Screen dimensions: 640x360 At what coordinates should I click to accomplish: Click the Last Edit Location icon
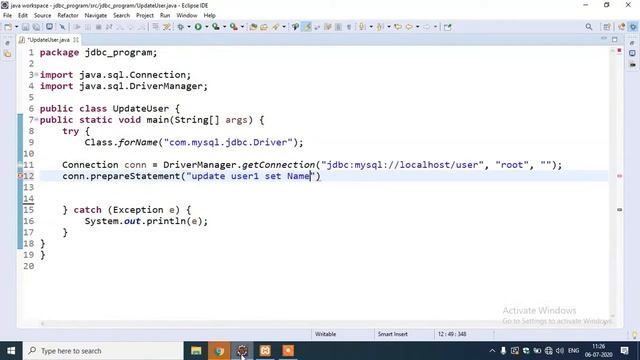tap(398, 27)
